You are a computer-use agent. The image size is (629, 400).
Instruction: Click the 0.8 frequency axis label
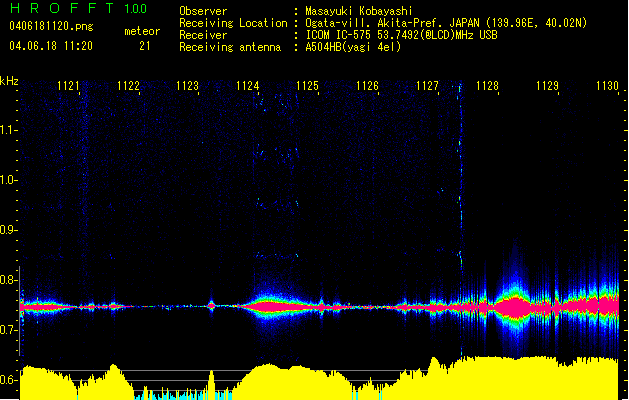pyautogui.click(x=7, y=280)
